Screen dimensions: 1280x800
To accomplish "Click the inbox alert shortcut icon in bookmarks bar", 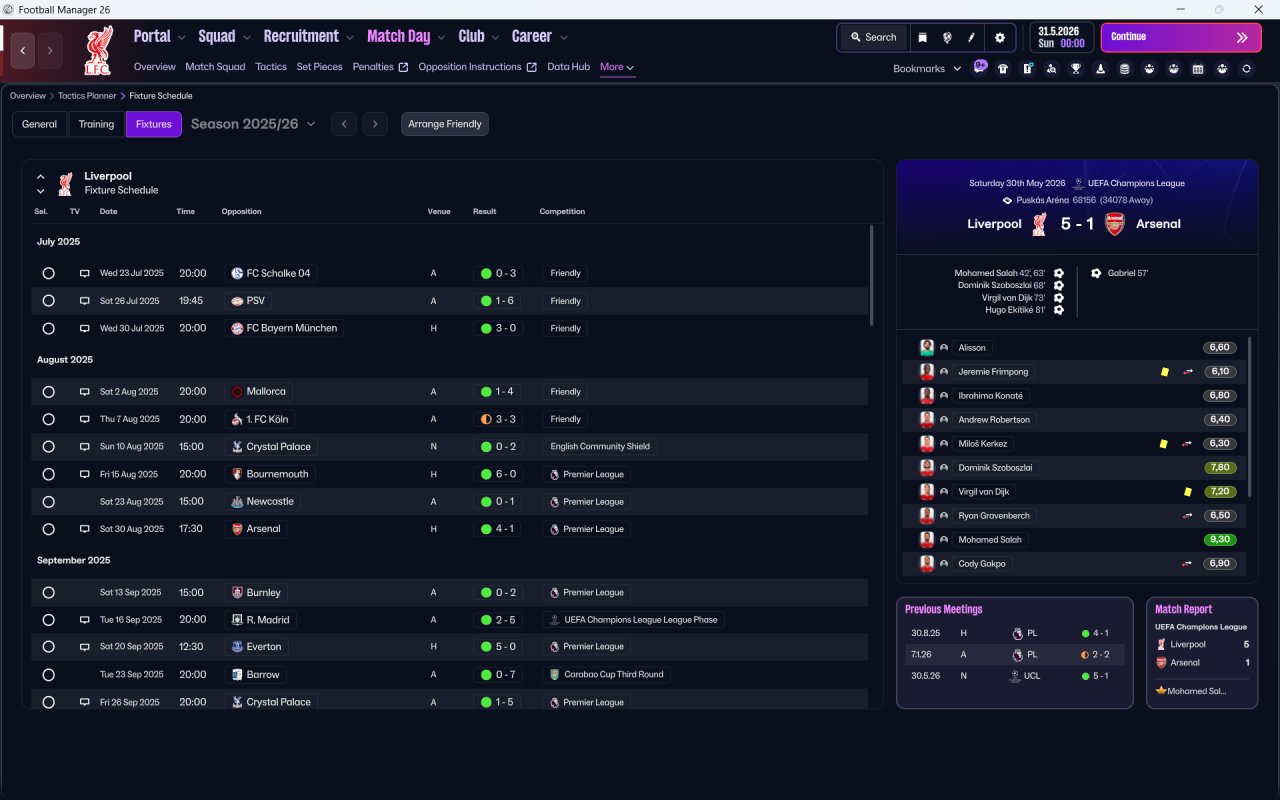I will 1027,69.
